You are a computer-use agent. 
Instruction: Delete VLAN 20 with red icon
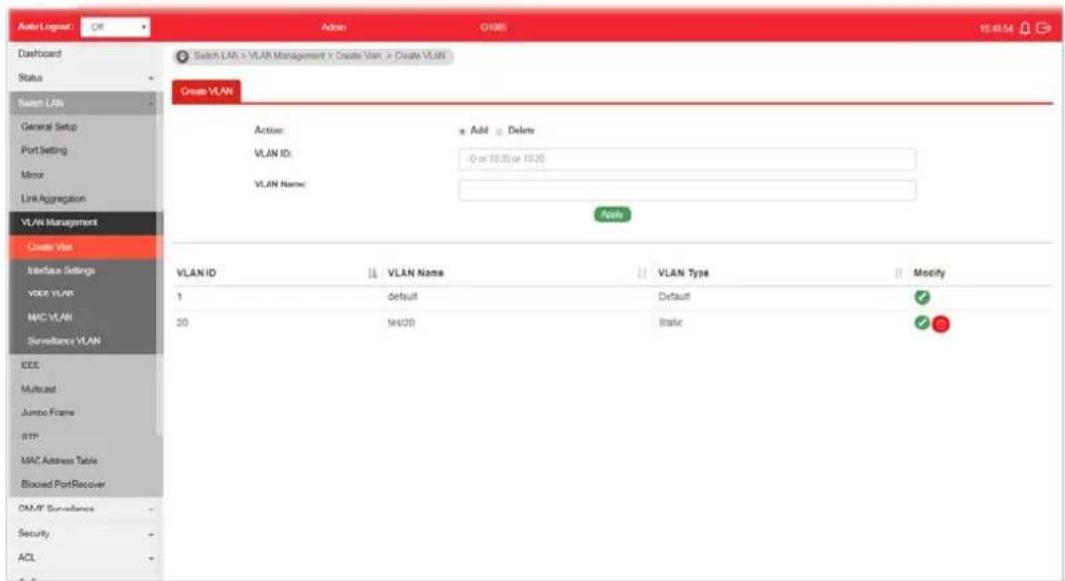click(941, 324)
